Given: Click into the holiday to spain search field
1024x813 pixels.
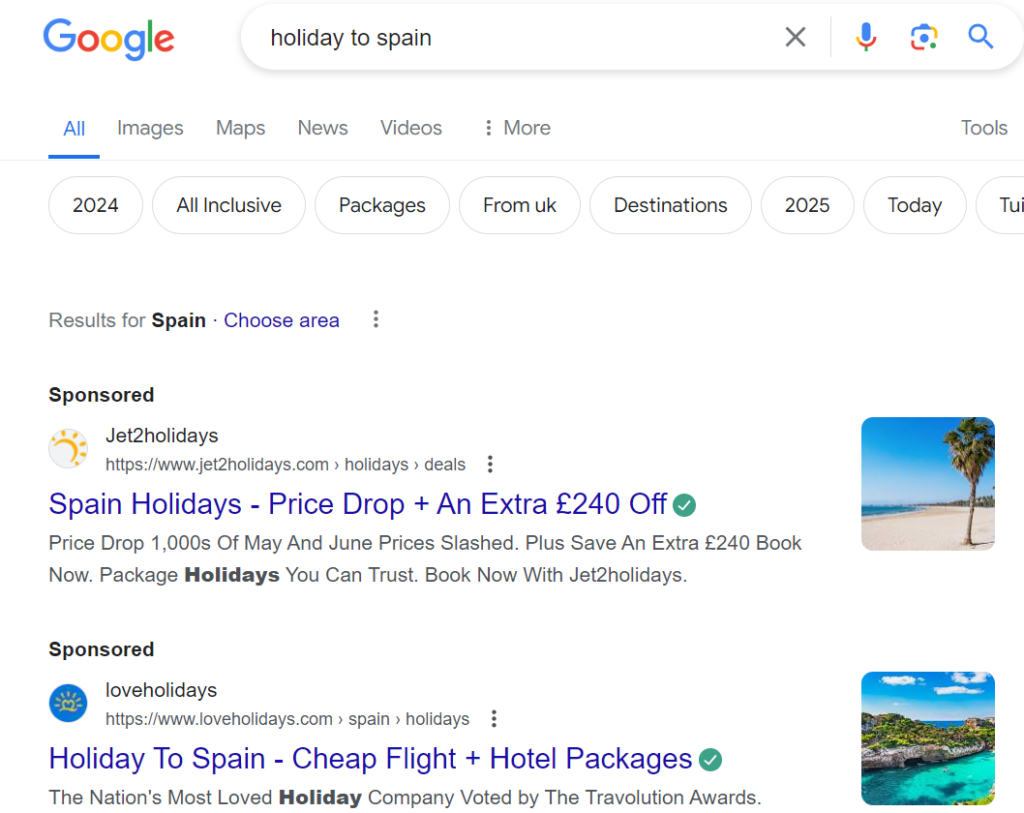Looking at the screenshot, I should [x=516, y=38].
